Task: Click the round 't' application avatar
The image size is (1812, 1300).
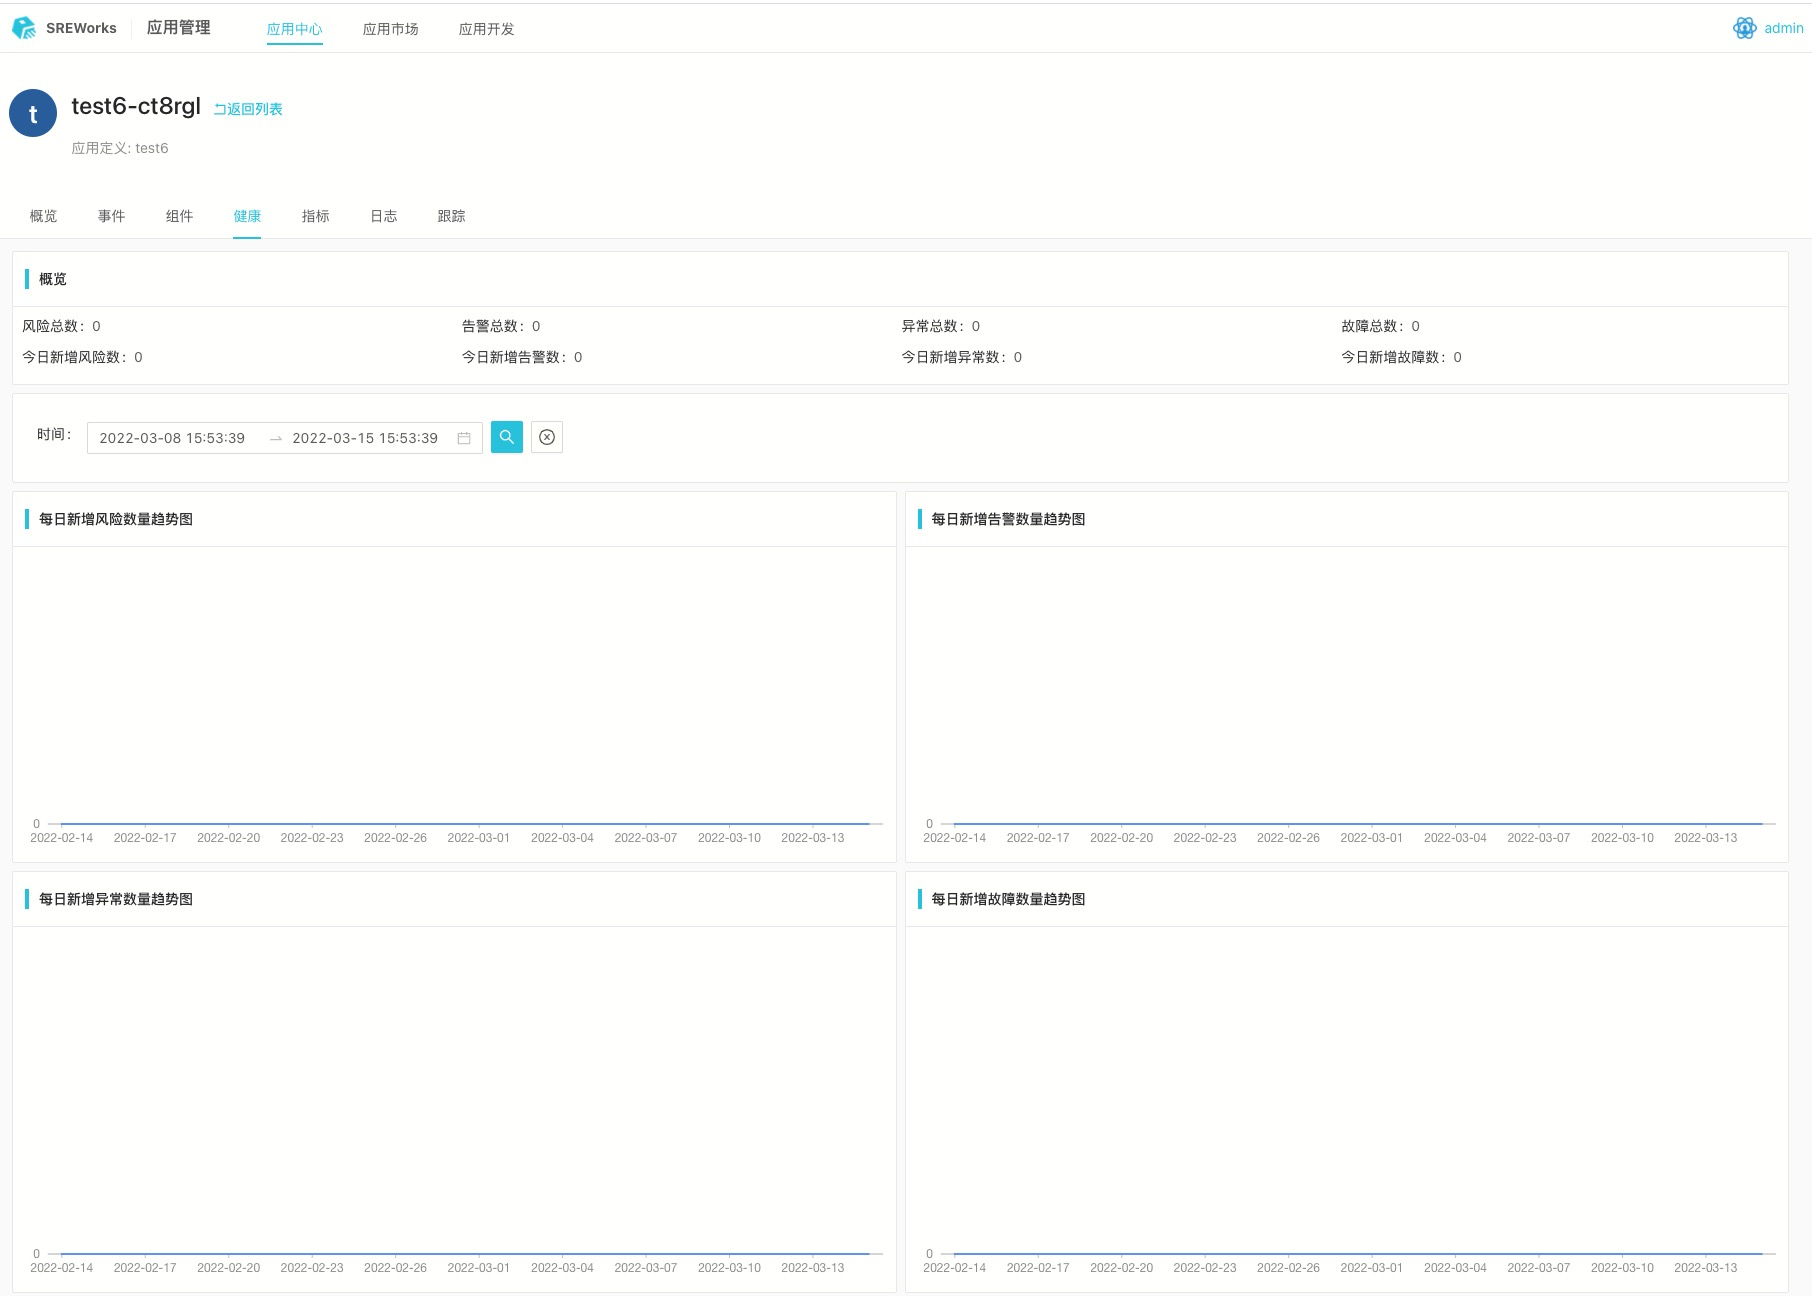Action: (33, 114)
